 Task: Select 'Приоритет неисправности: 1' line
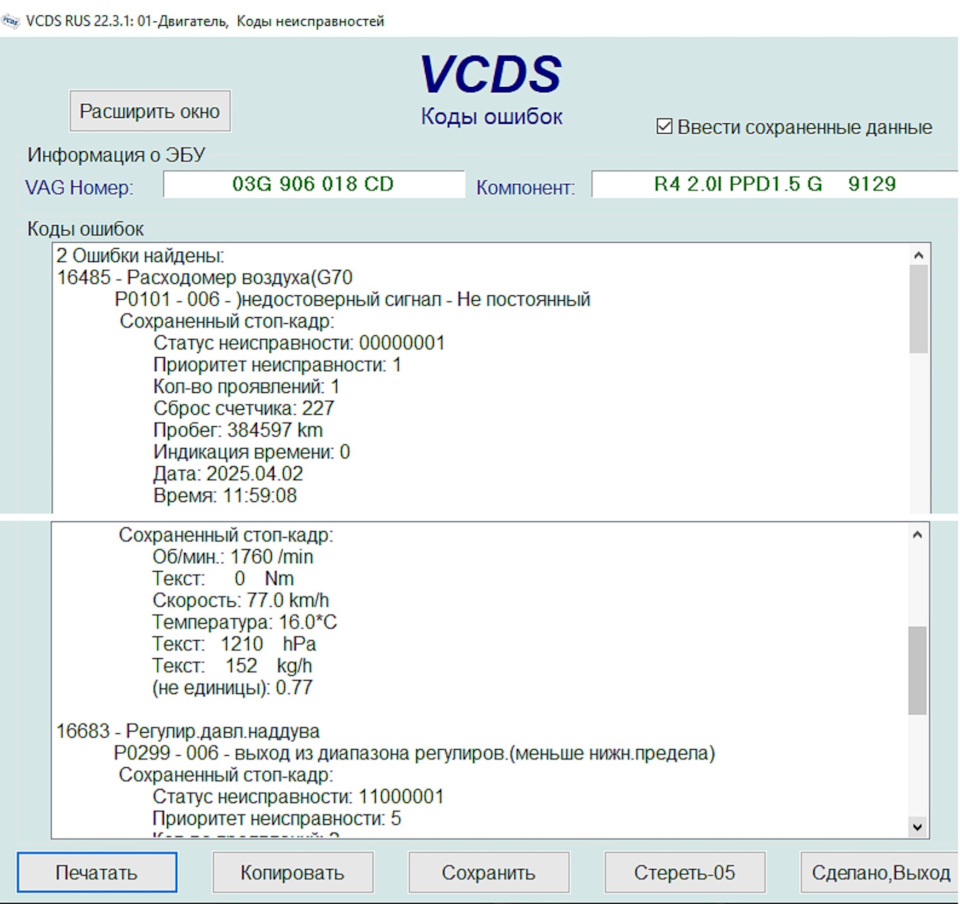pyautogui.click(x=277, y=365)
